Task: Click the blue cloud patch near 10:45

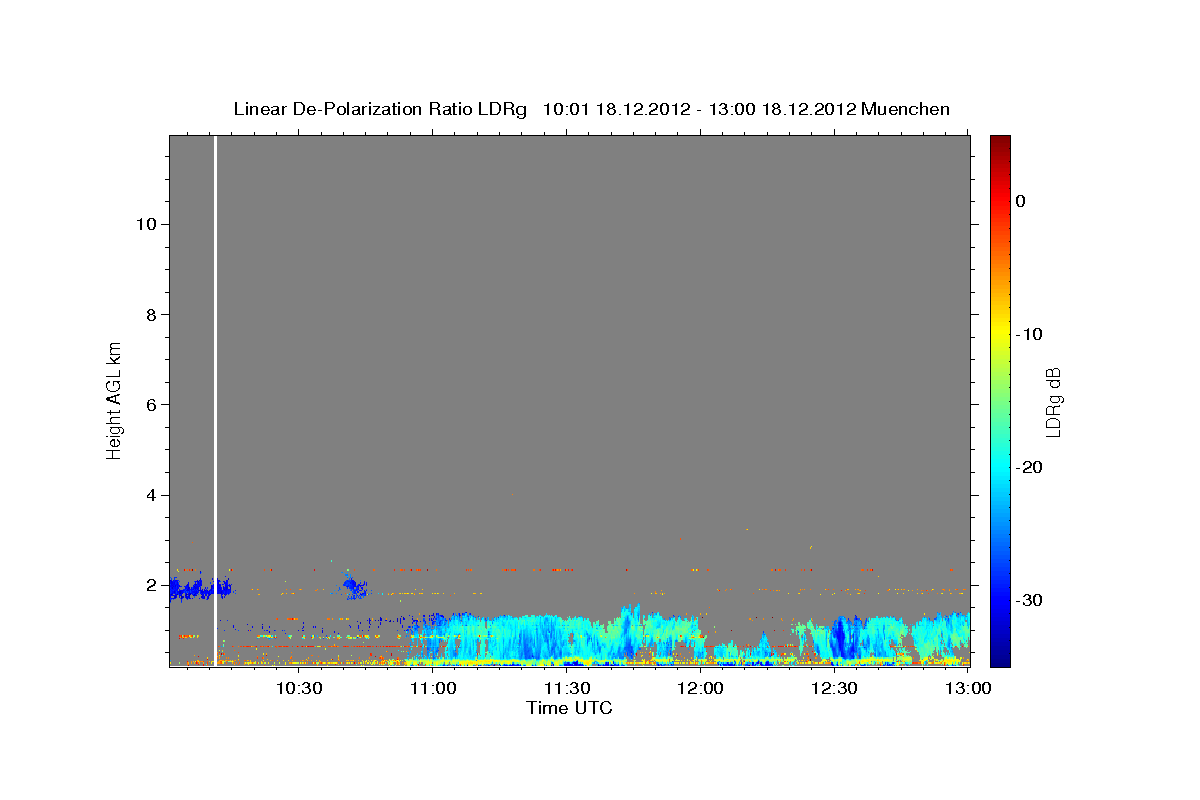Action: (356, 587)
